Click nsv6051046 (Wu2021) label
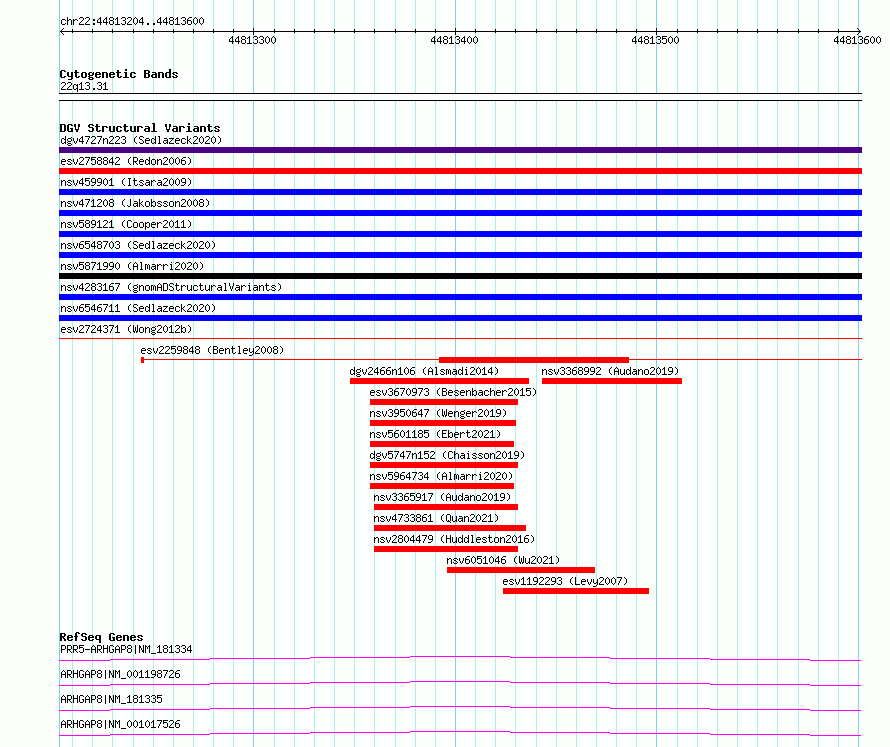 [x=503, y=560]
